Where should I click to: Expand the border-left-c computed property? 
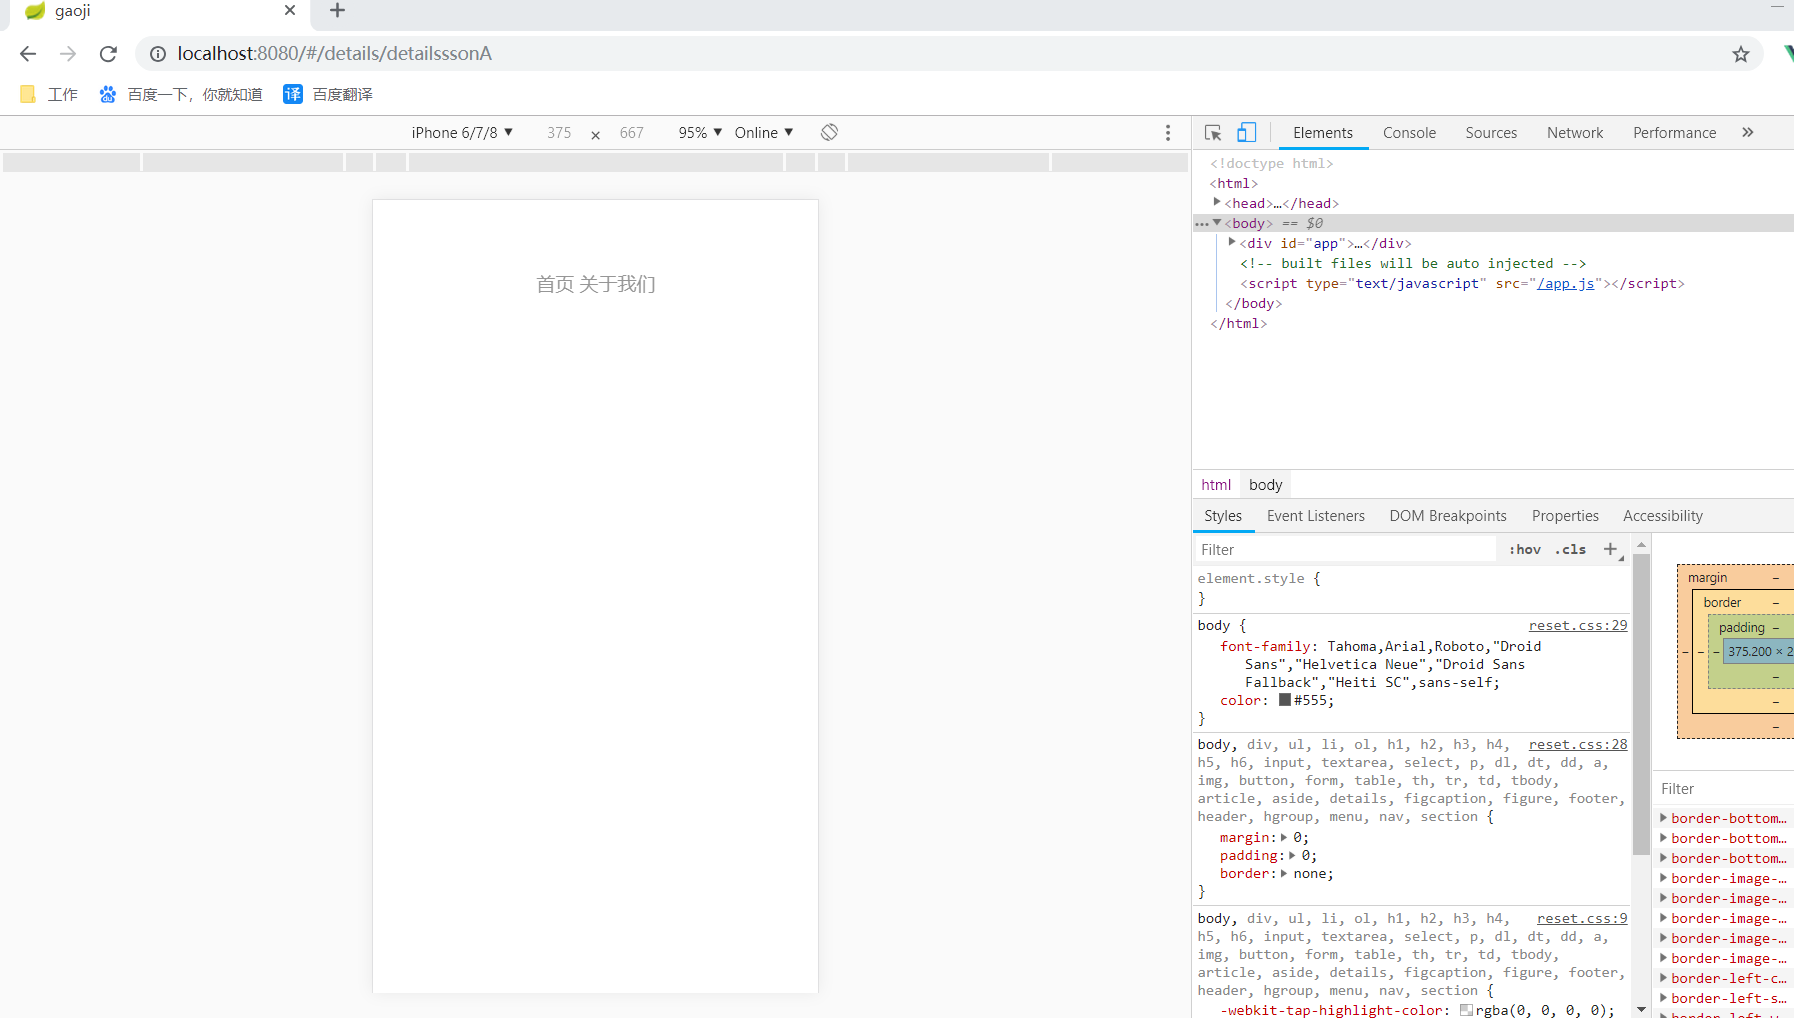(x=1663, y=978)
